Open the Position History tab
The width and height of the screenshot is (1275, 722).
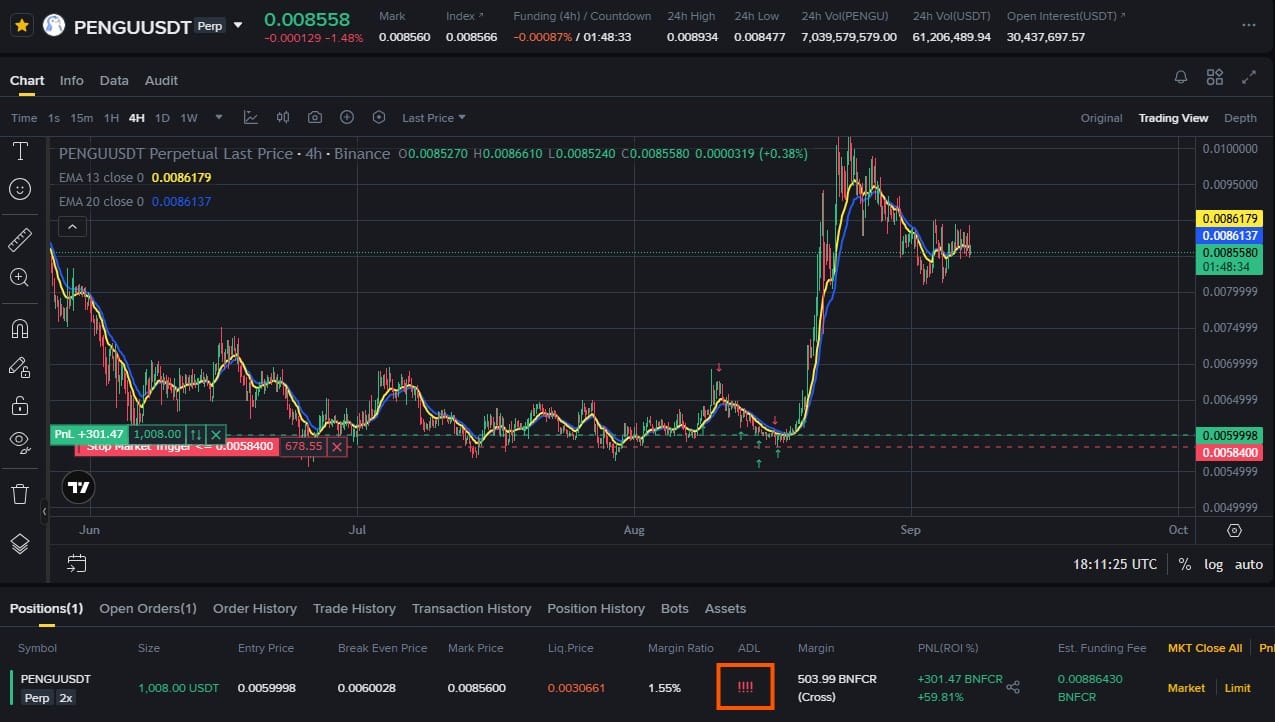(x=596, y=608)
